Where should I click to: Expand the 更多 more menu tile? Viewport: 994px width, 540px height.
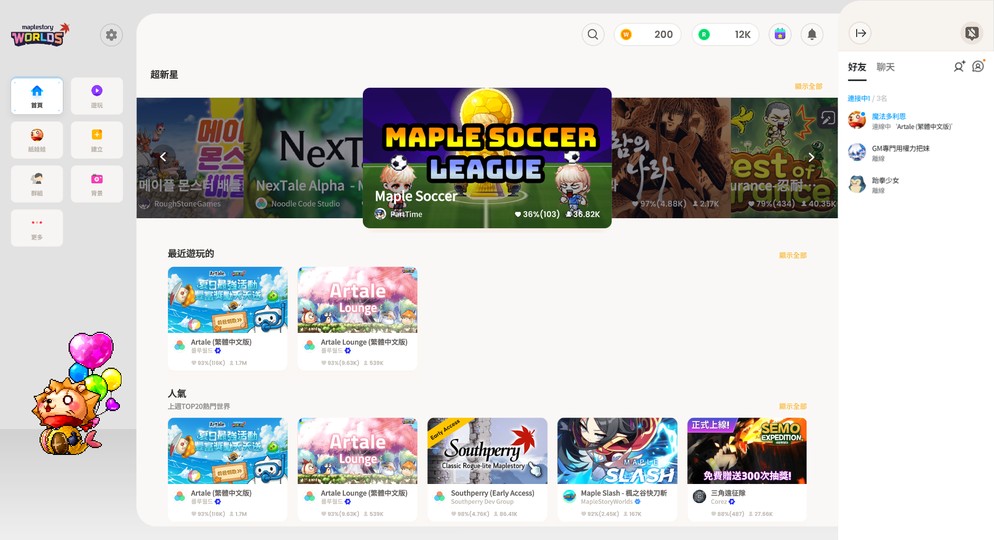pos(37,228)
